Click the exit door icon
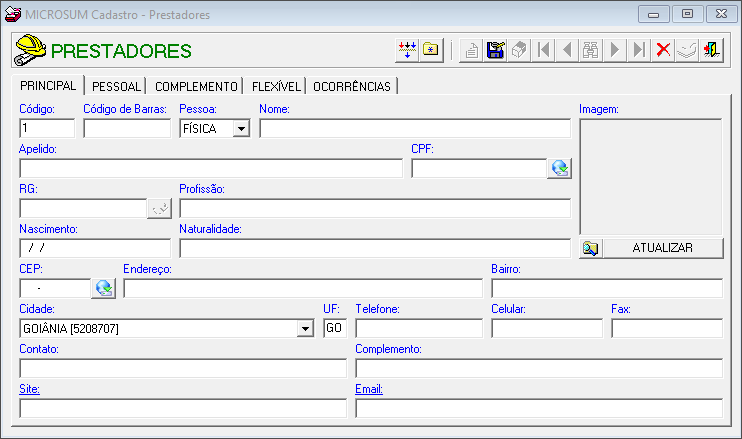Image resolution: width=742 pixels, height=439 pixels. [711, 50]
